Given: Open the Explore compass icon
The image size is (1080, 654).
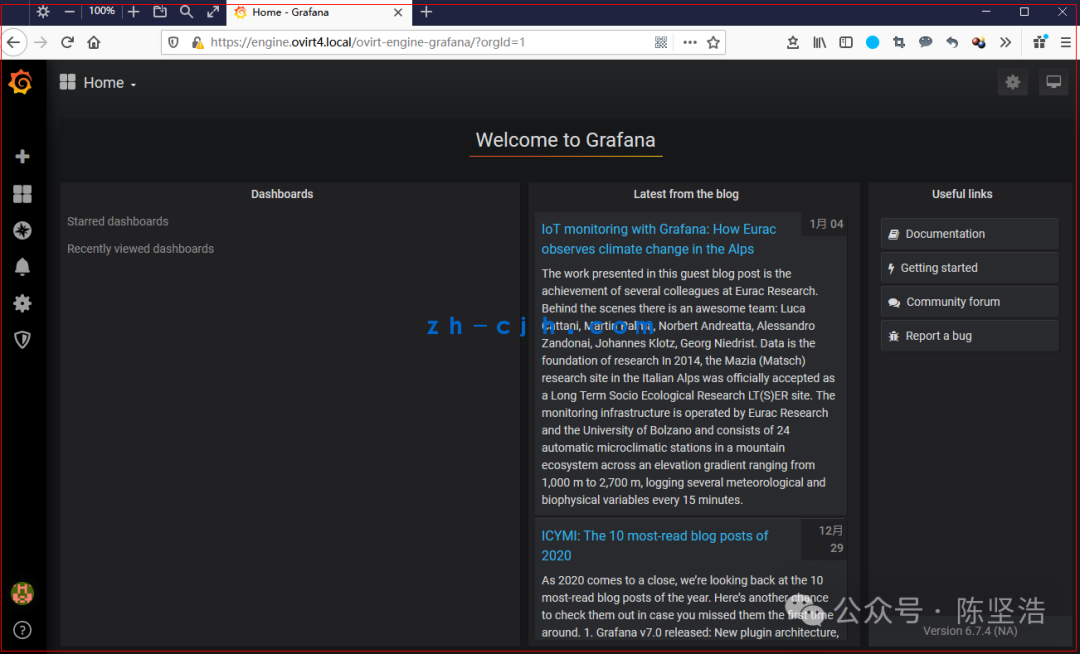Looking at the screenshot, I should pyautogui.click(x=22, y=231).
